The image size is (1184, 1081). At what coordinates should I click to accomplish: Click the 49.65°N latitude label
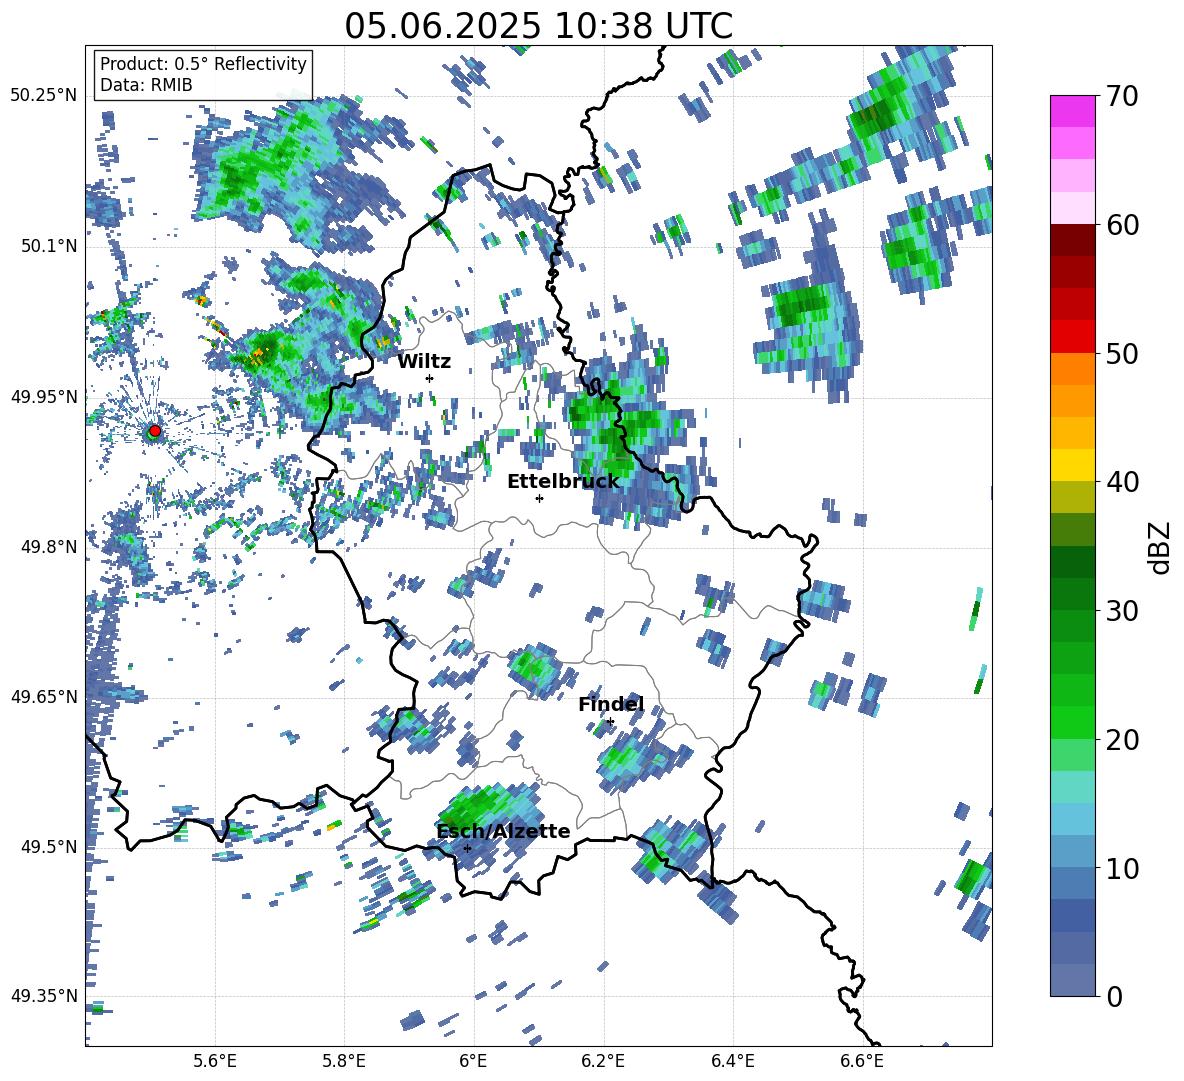(44, 696)
